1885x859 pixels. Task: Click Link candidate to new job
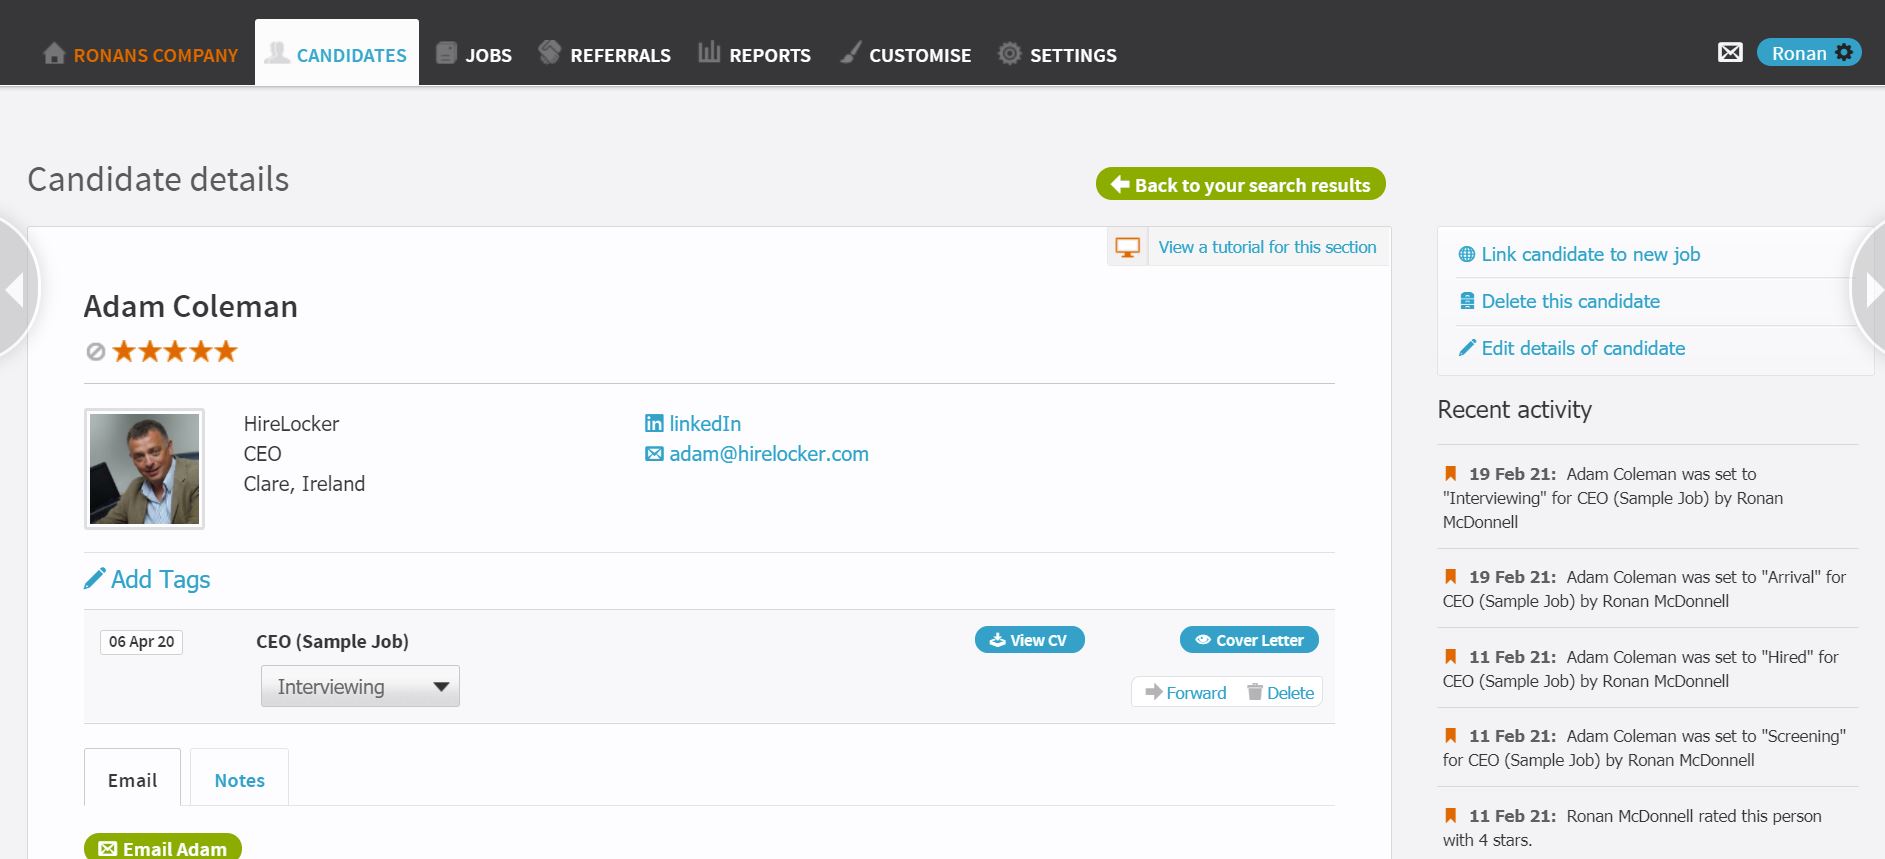(x=1579, y=254)
